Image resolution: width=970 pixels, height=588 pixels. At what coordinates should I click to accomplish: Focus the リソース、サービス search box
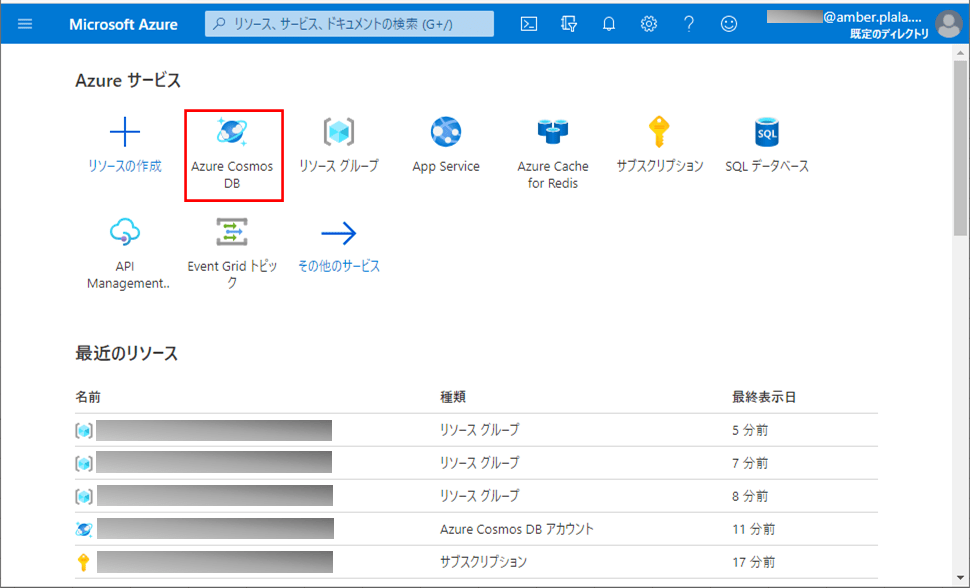tap(350, 24)
